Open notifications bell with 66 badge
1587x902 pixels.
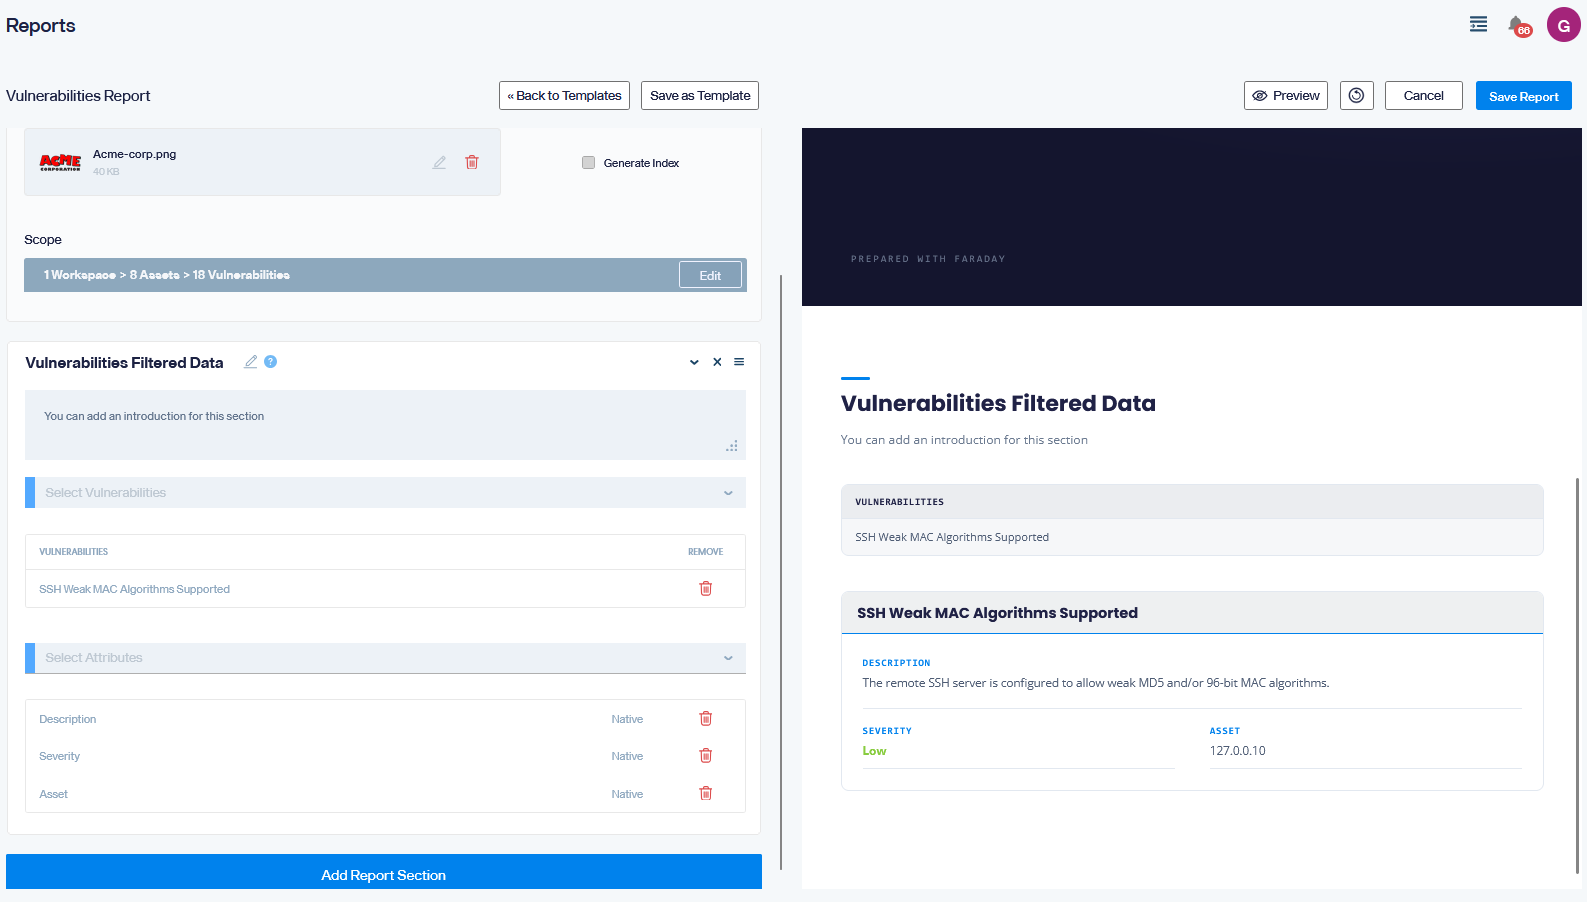[1518, 25]
